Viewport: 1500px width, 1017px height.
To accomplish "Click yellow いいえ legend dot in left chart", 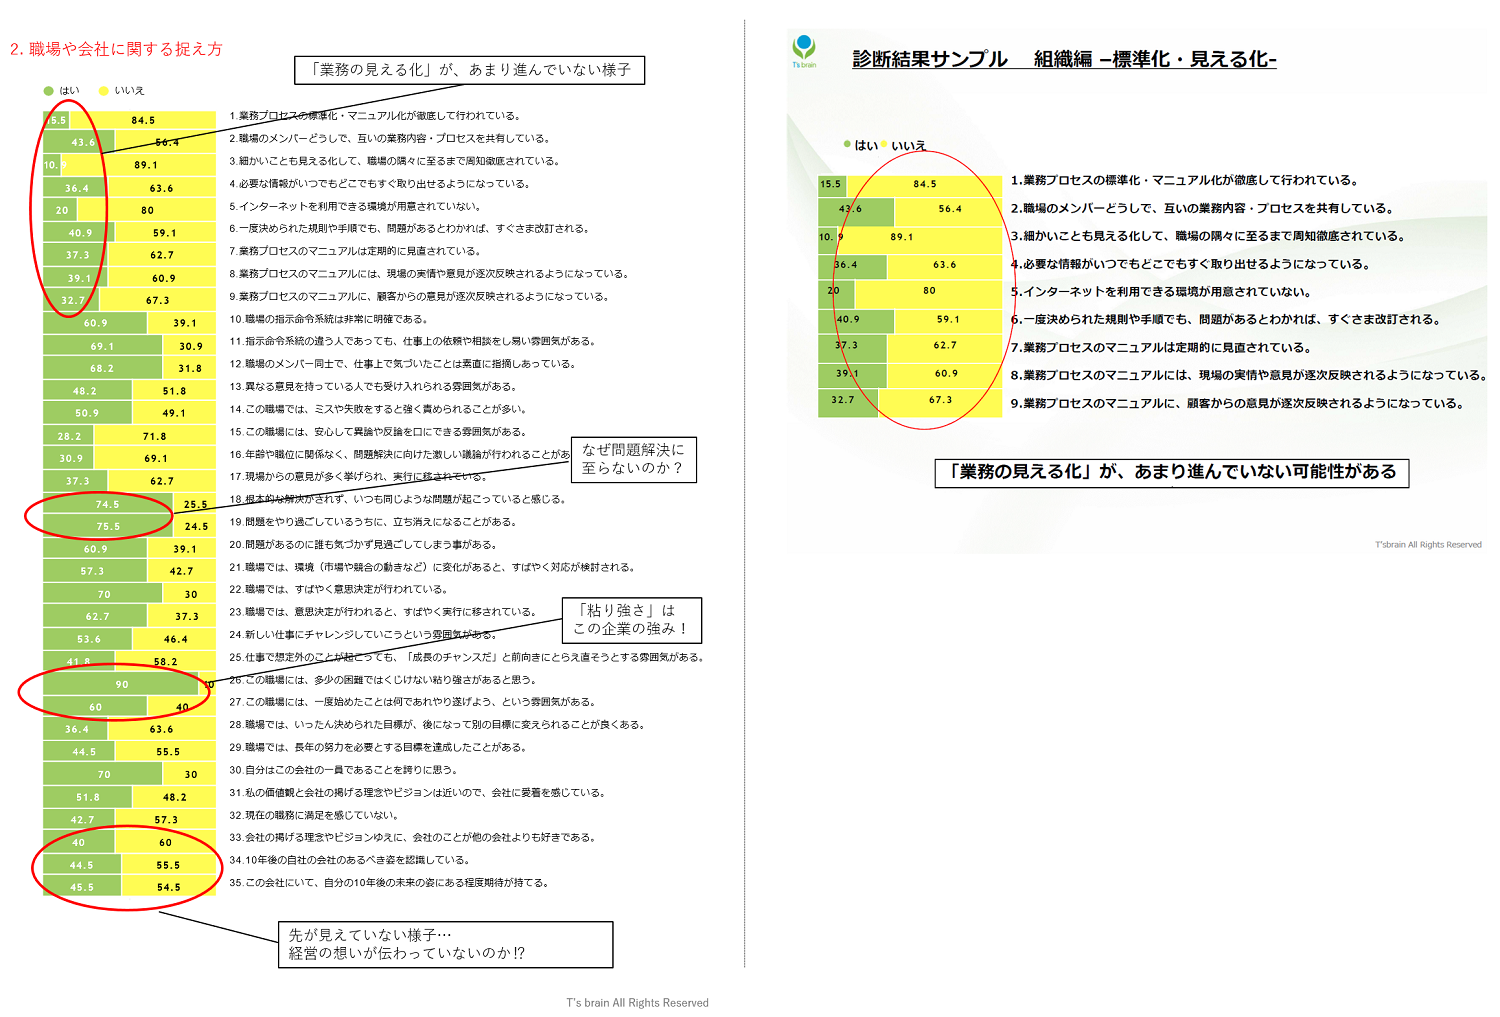I will click(x=103, y=91).
